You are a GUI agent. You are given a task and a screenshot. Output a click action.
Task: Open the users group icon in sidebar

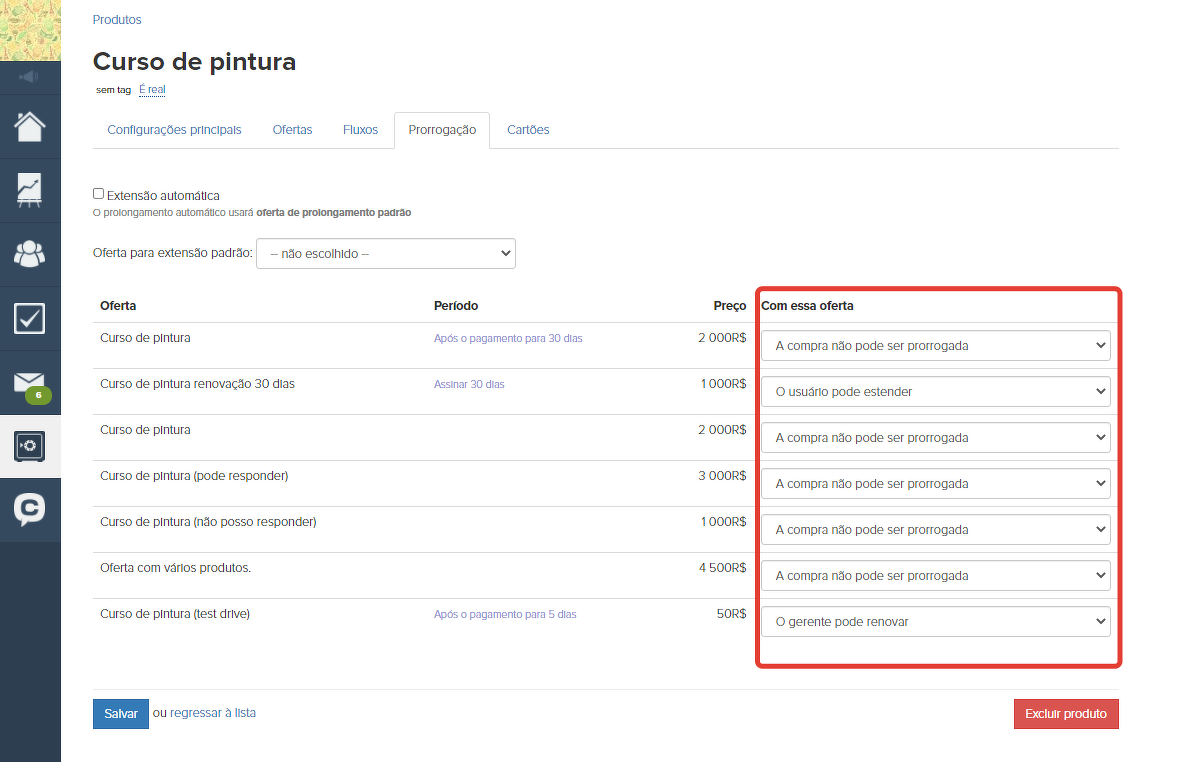pyautogui.click(x=30, y=254)
